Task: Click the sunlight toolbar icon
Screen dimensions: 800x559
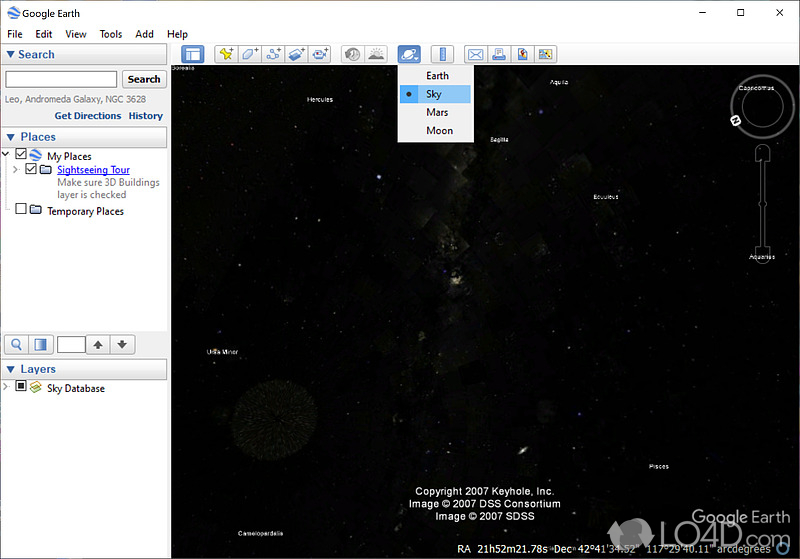Action: 376,54
